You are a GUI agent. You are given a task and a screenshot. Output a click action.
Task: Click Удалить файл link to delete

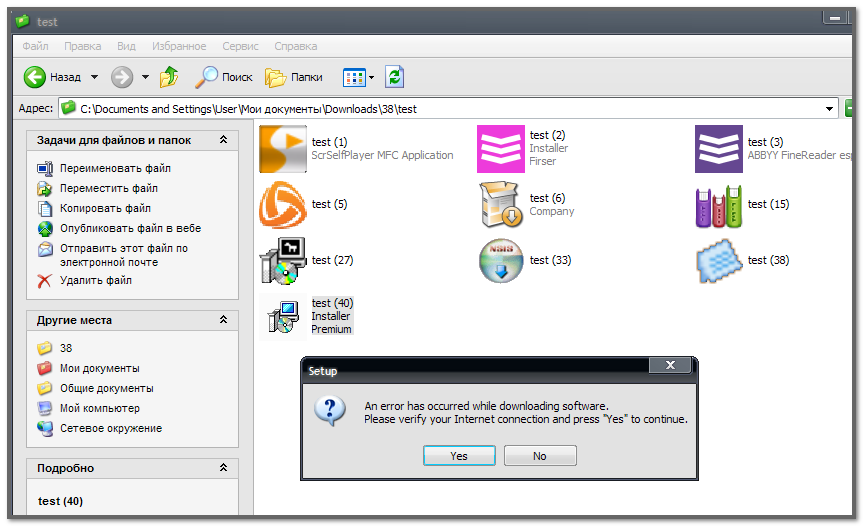95,281
